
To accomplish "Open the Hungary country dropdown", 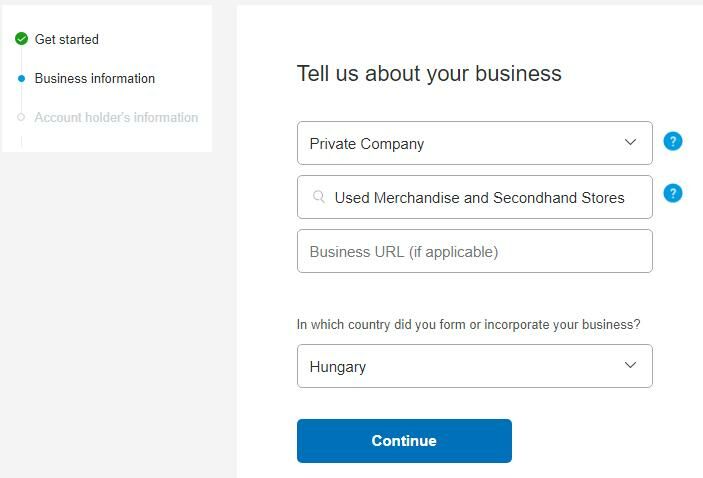I will point(460,366).
